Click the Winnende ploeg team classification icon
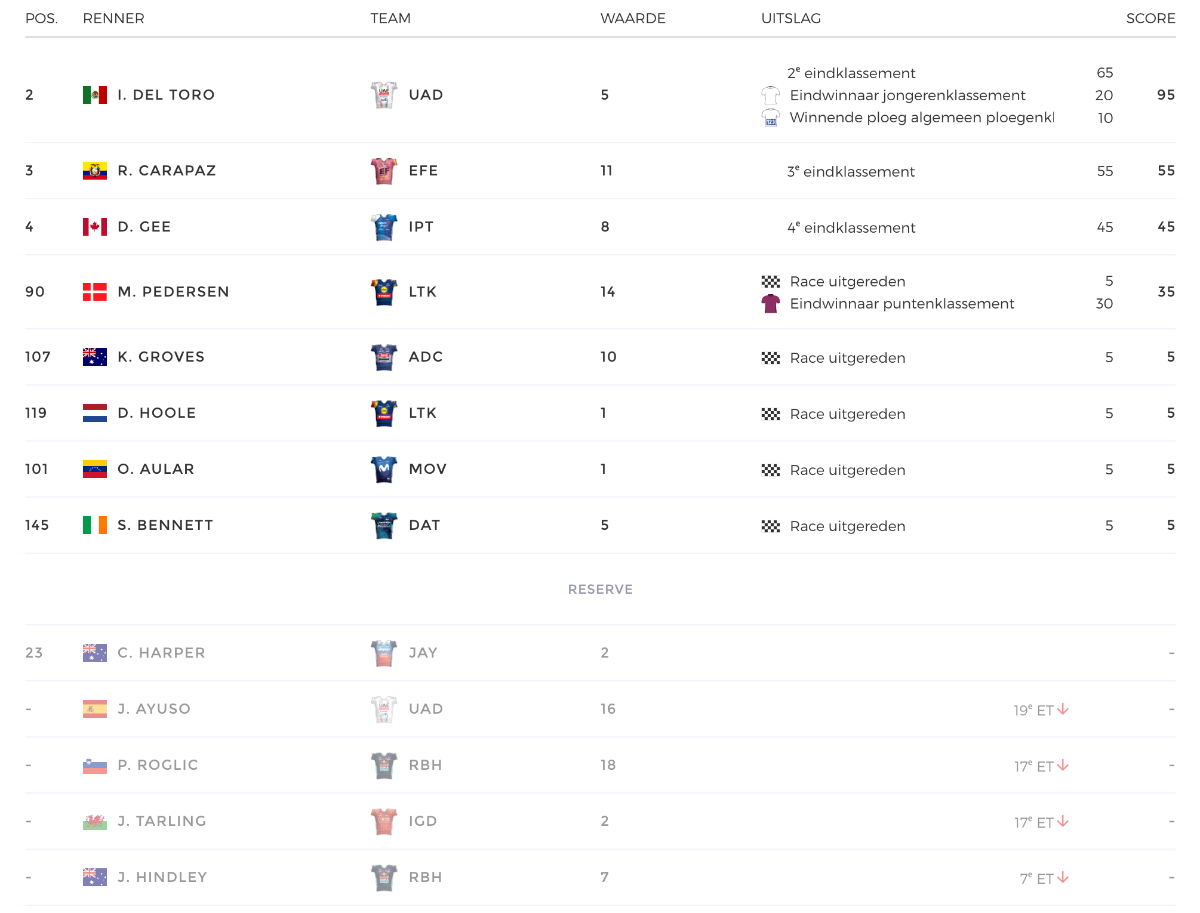Image resolution: width=1200 pixels, height=913 pixels. coord(770,118)
